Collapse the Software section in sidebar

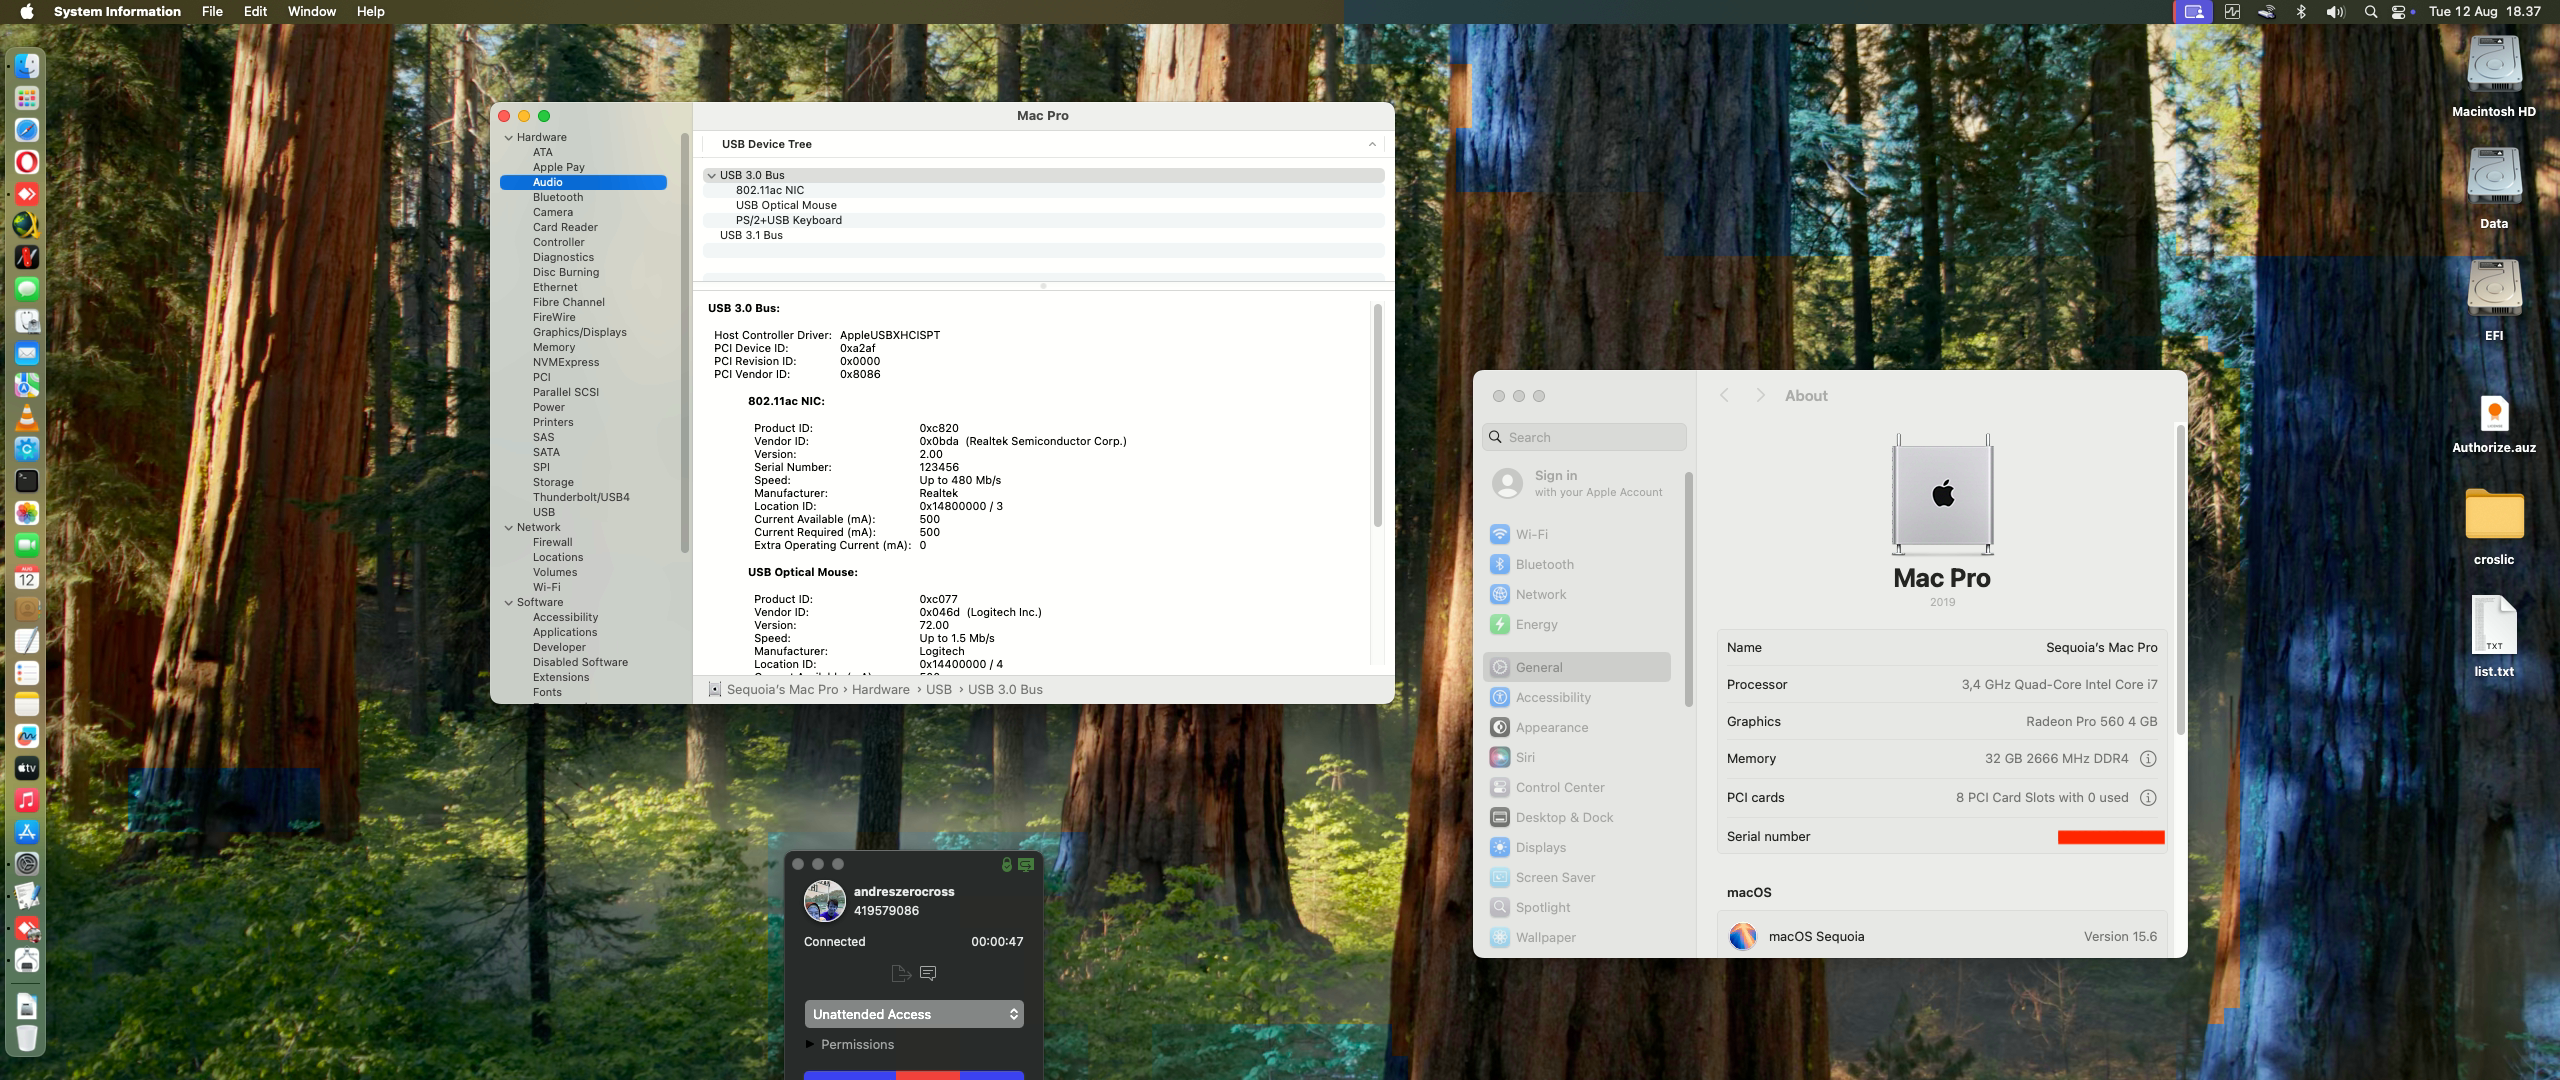point(508,603)
